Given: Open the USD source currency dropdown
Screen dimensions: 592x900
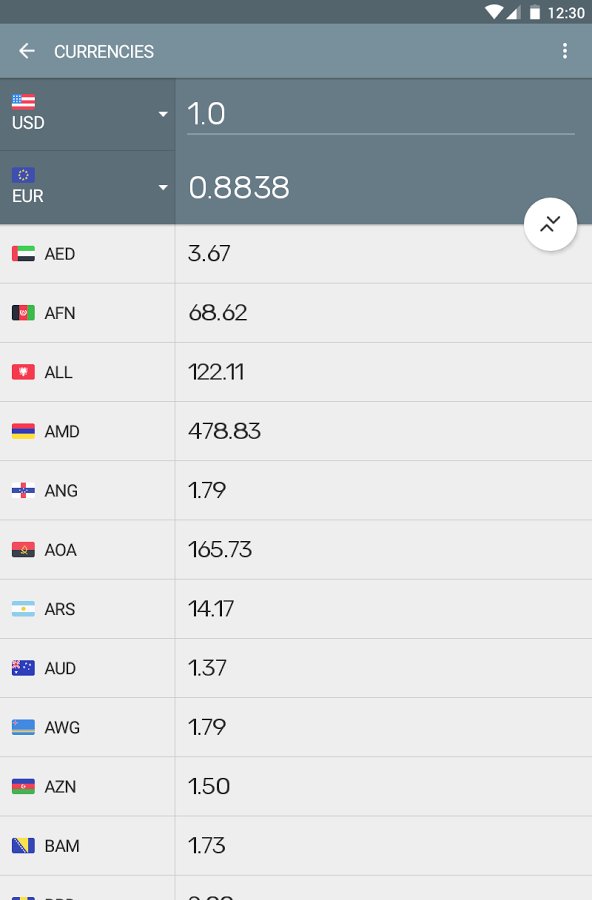Looking at the screenshot, I should click(x=87, y=114).
